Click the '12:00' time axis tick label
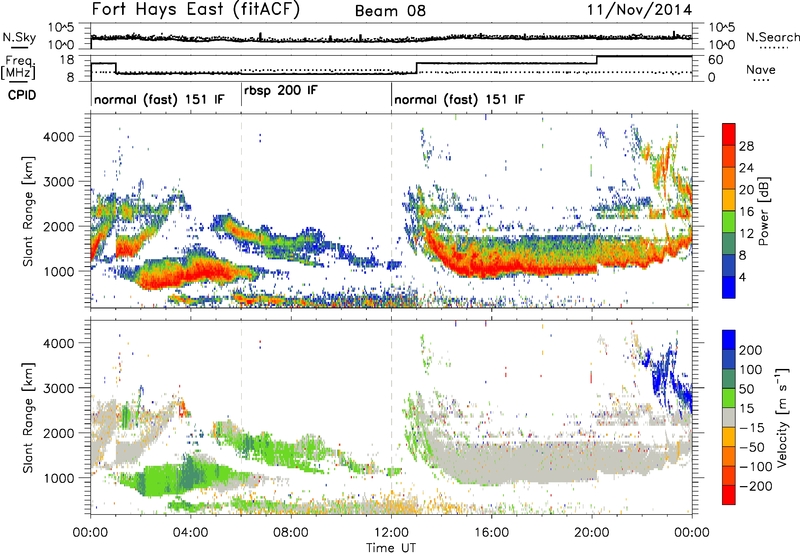800x554 pixels. point(391,533)
